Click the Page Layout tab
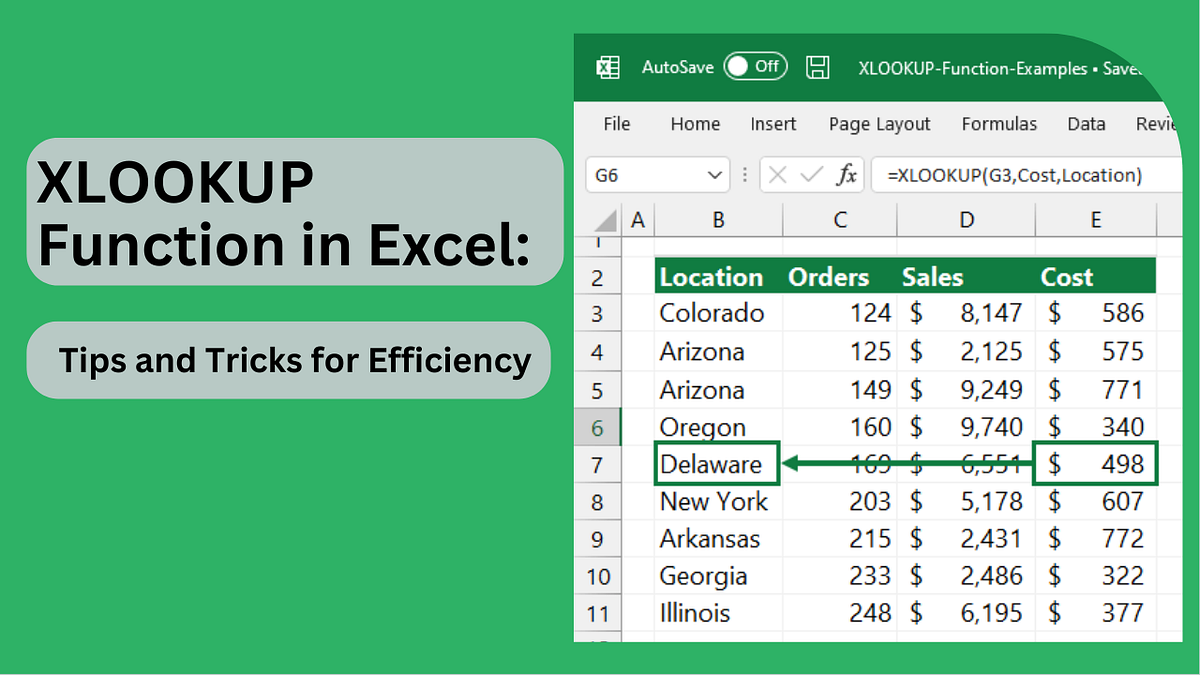Image resolution: width=1200 pixels, height=675 pixels. click(879, 124)
